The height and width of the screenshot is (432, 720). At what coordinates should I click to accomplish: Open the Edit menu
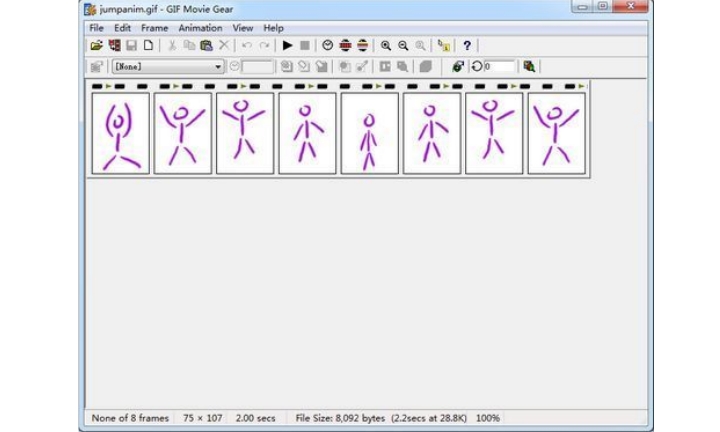click(122, 28)
